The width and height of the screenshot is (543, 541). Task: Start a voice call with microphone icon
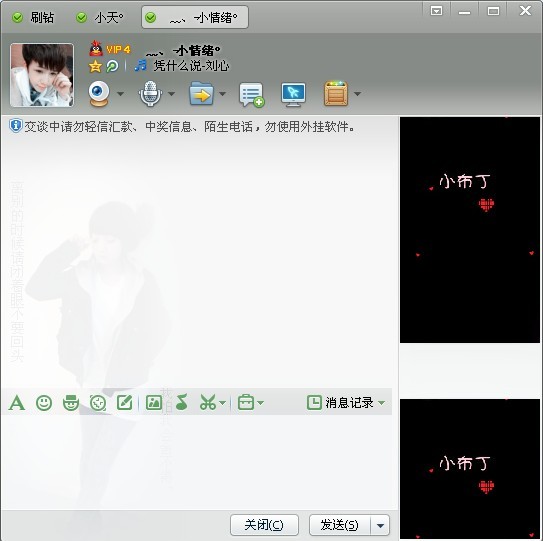click(x=150, y=94)
